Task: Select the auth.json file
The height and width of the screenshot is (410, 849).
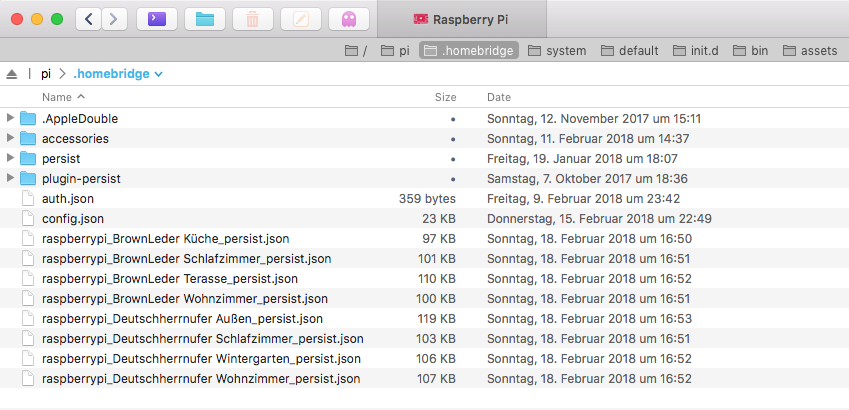Action: [68, 198]
